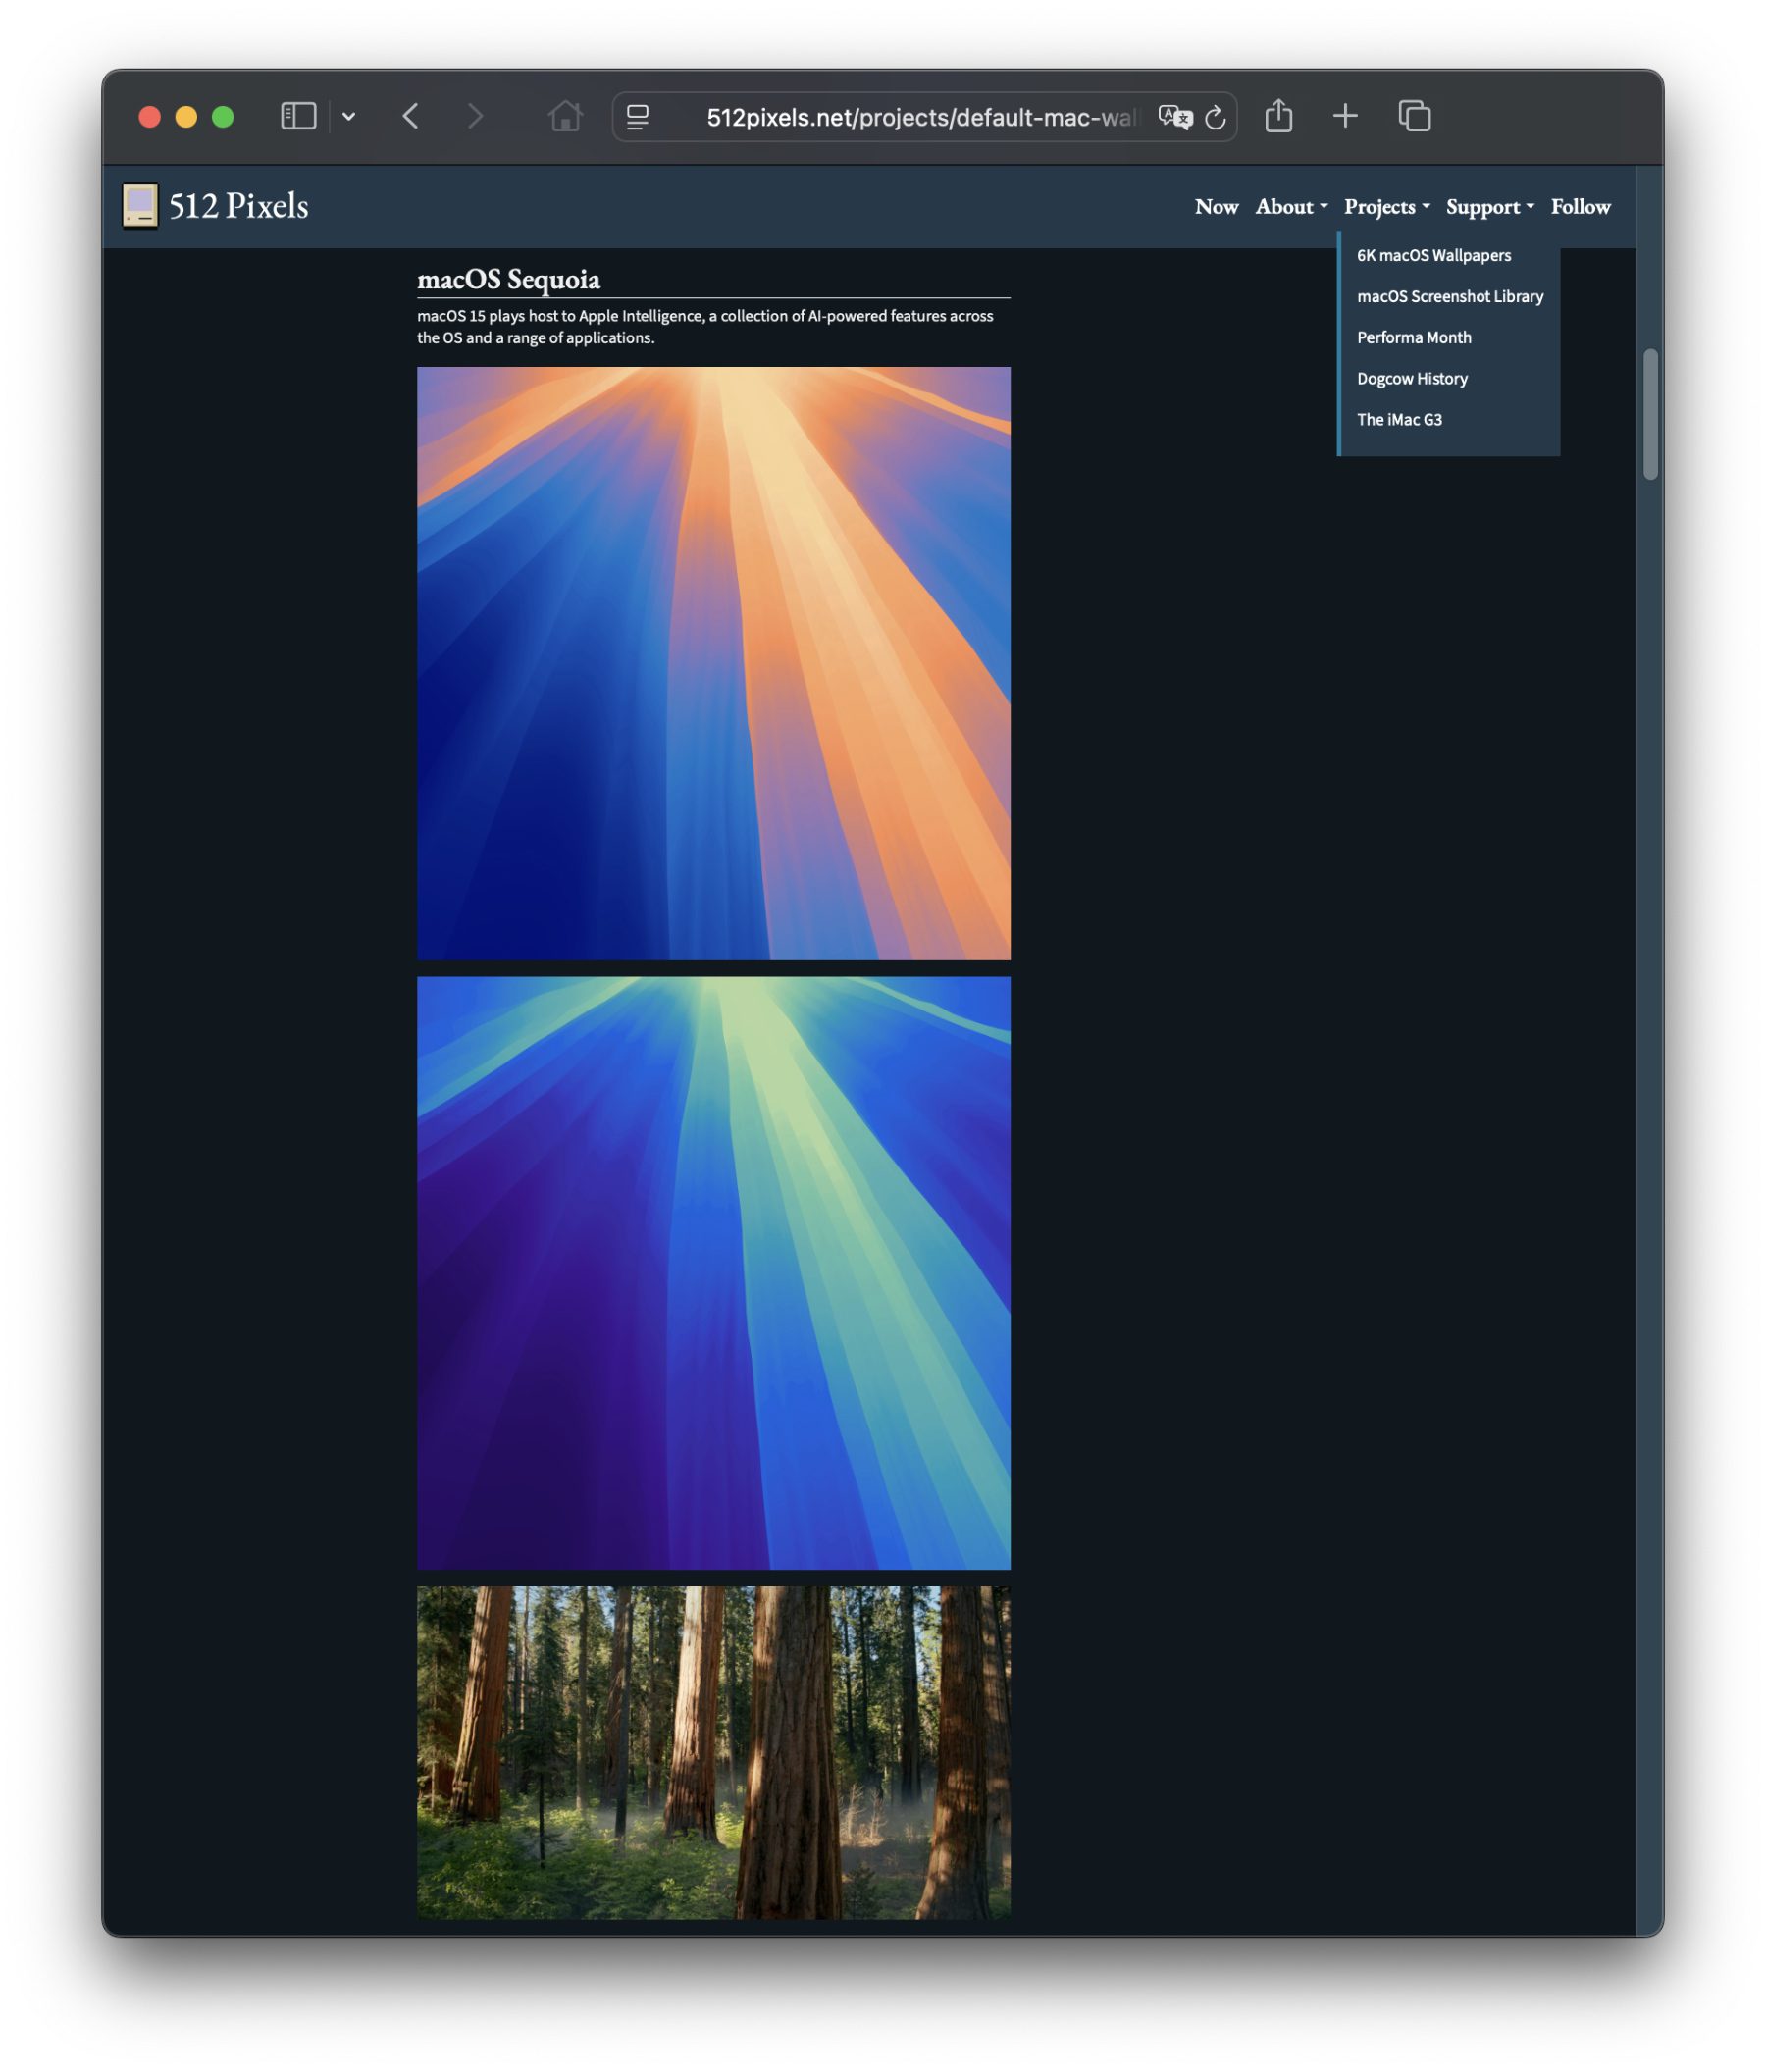This screenshot has height=2072, width=1766.
Task: Click the page vertical scrollbar thumb
Action: tap(1650, 414)
